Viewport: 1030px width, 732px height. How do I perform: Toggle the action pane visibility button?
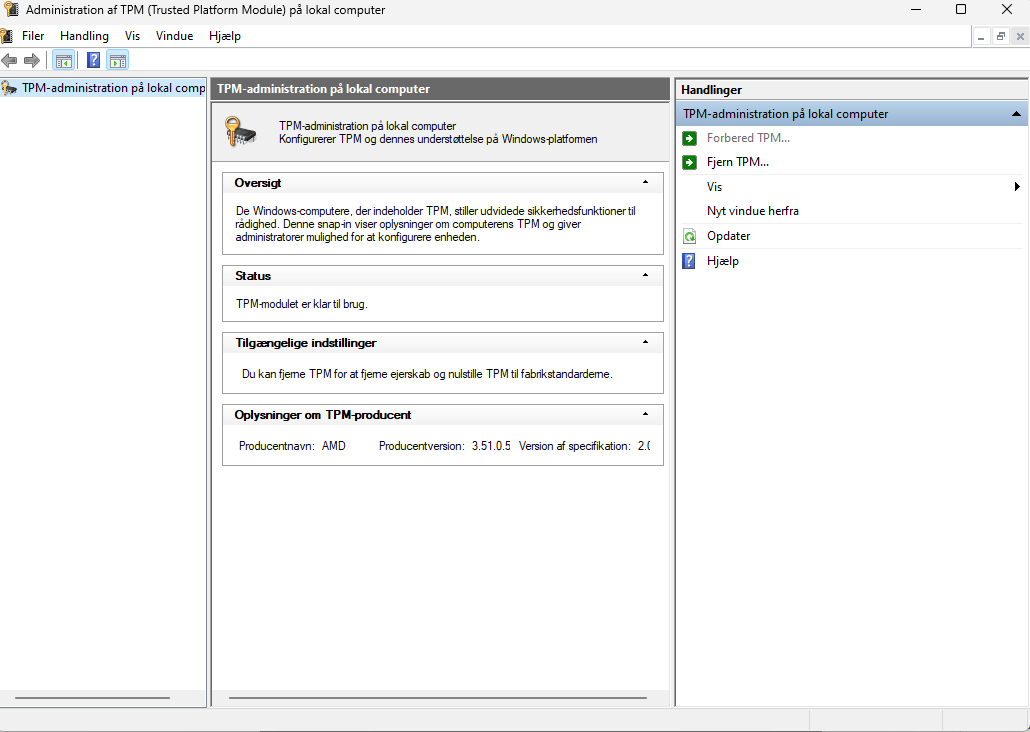(x=117, y=60)
